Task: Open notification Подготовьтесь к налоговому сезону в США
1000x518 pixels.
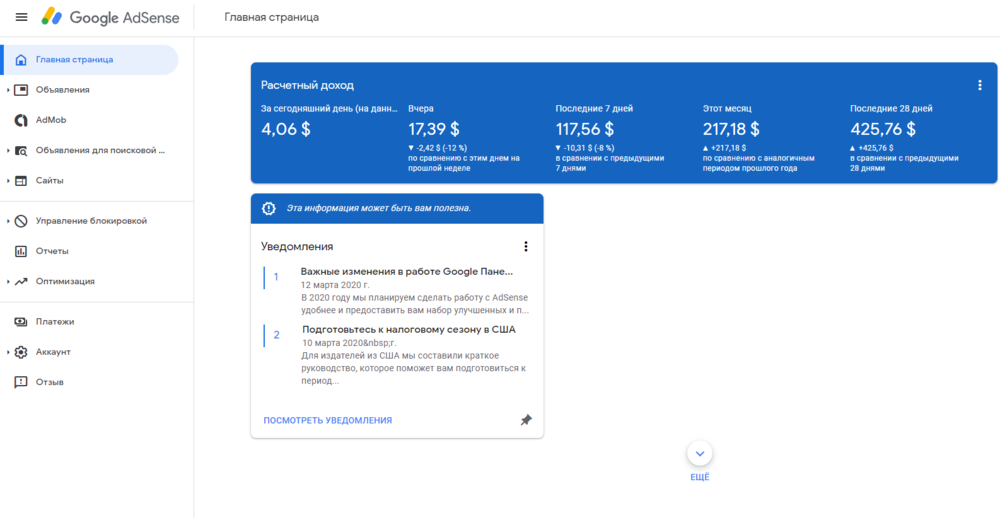Action: click(409, 330)
